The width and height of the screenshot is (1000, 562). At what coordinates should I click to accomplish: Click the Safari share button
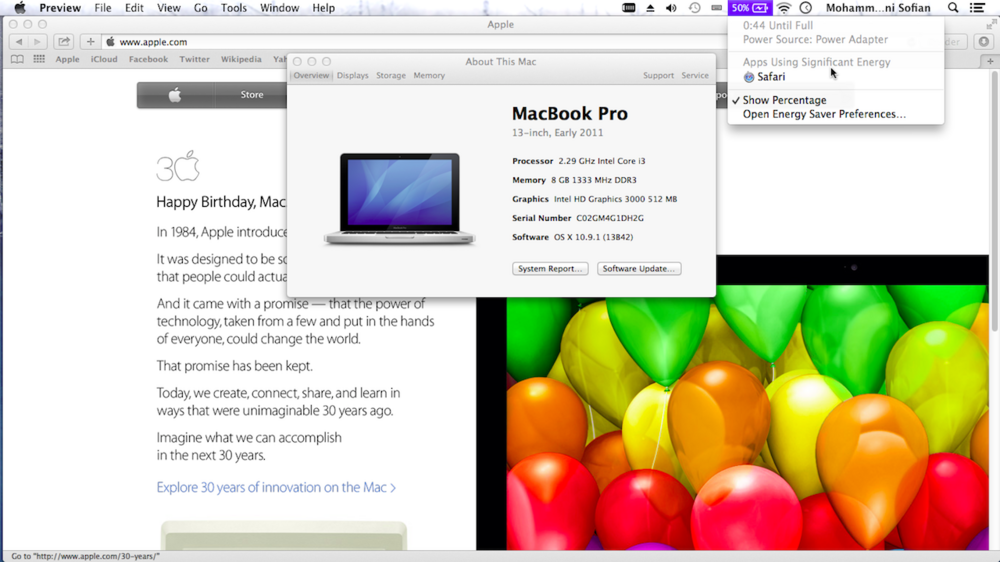pos(64,41)
